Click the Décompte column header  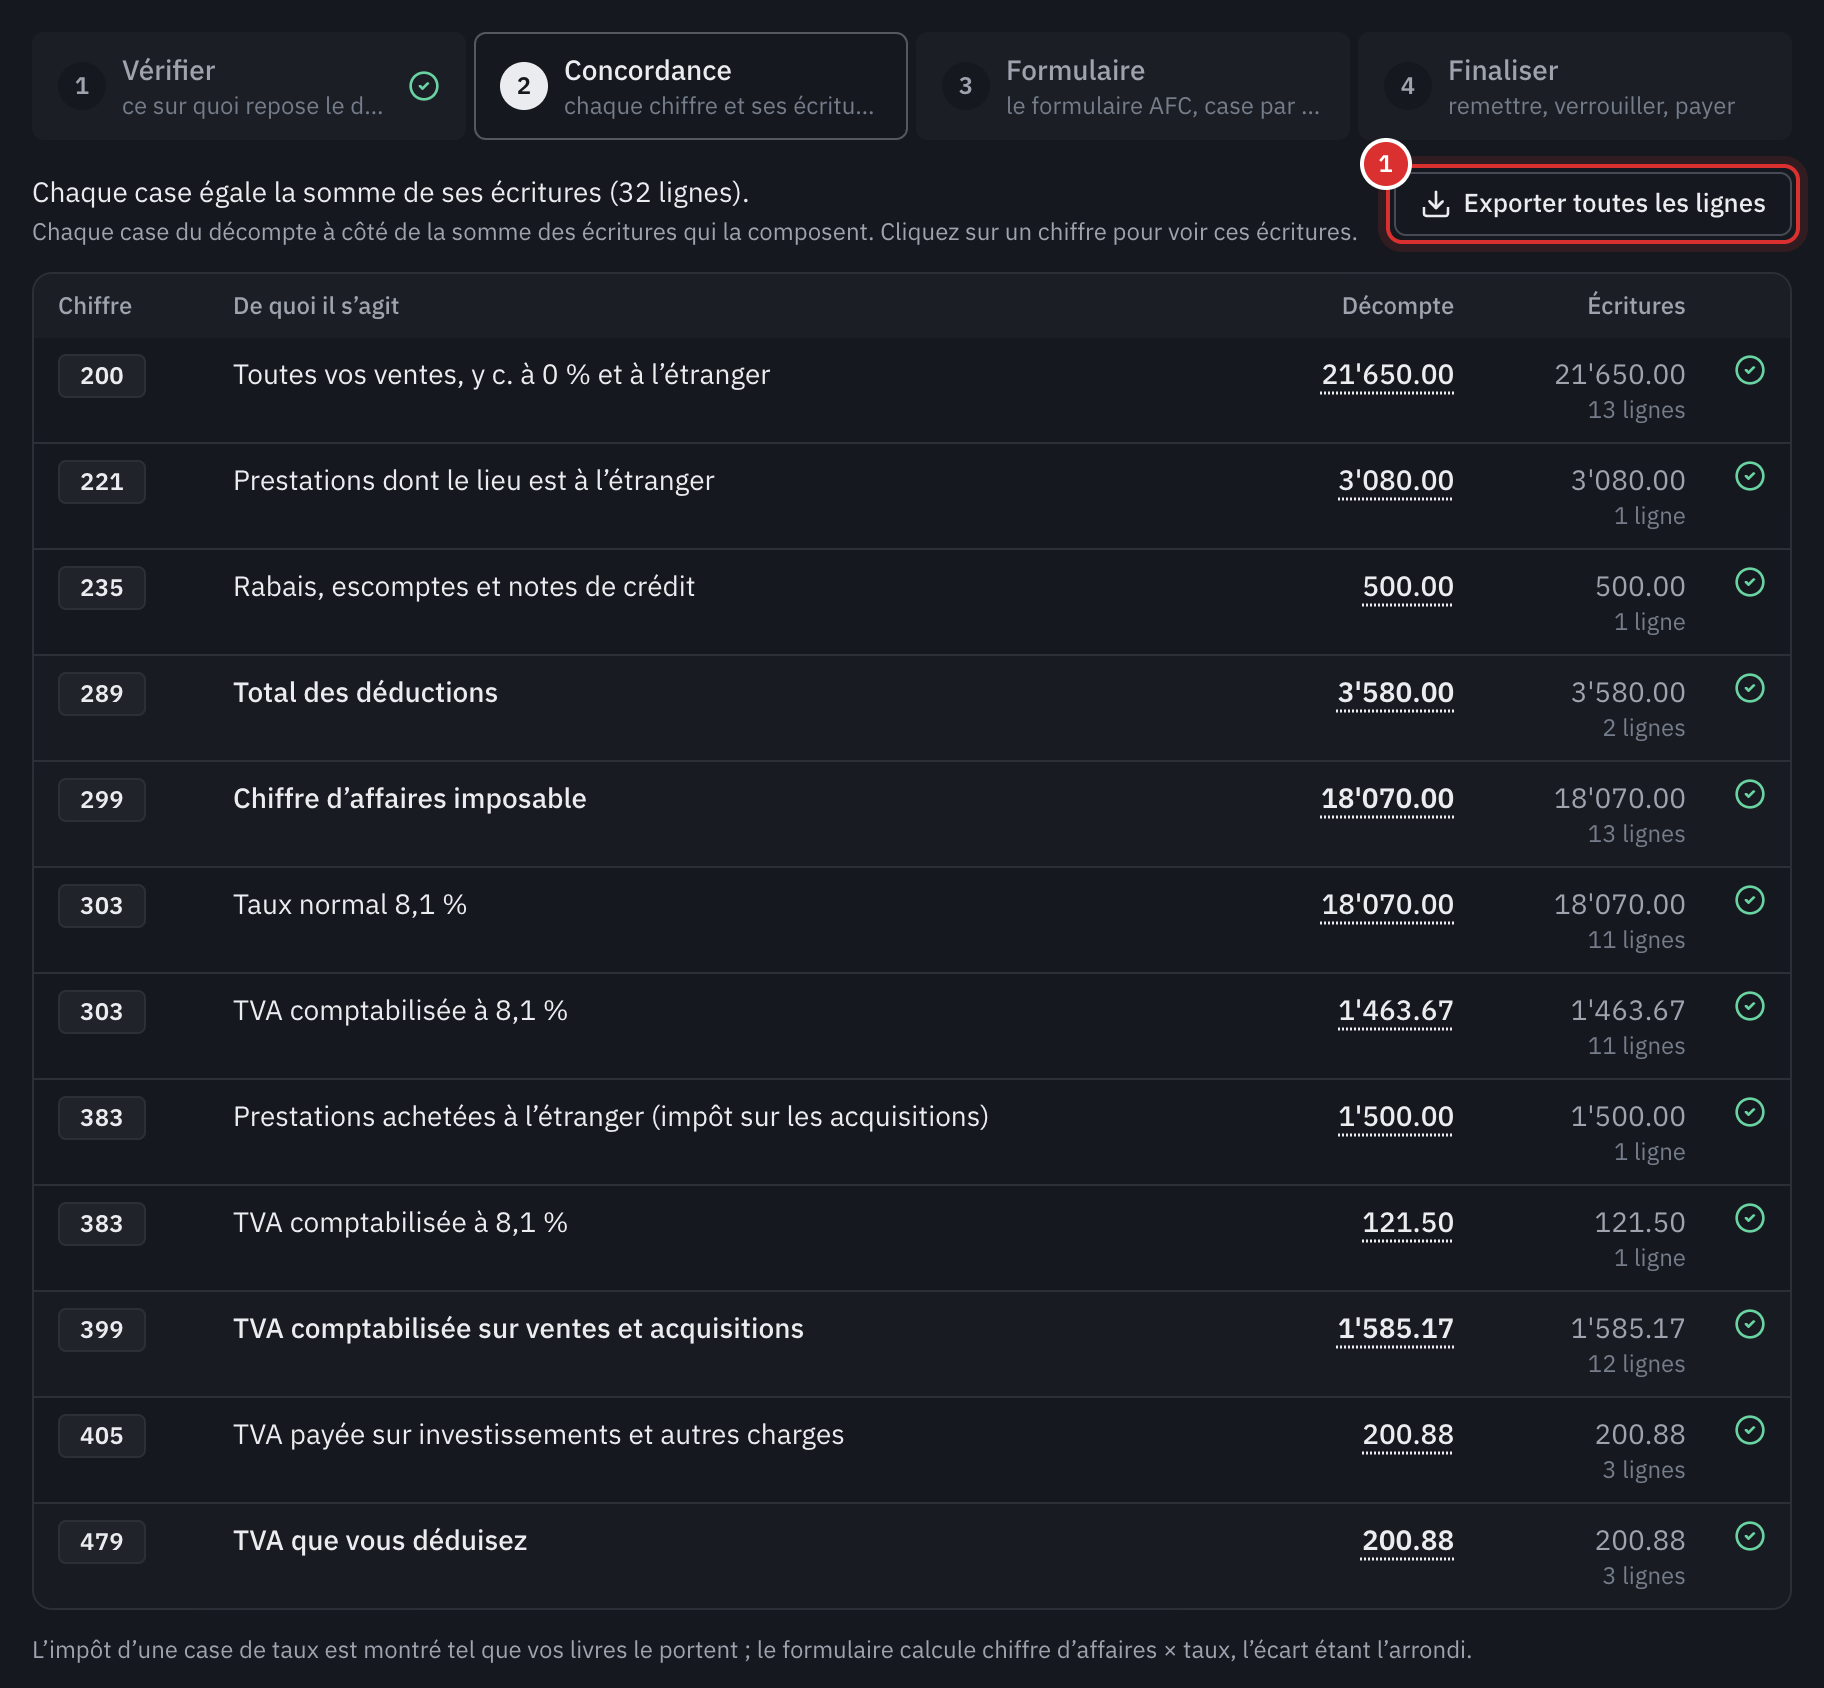pos(1397,306)
